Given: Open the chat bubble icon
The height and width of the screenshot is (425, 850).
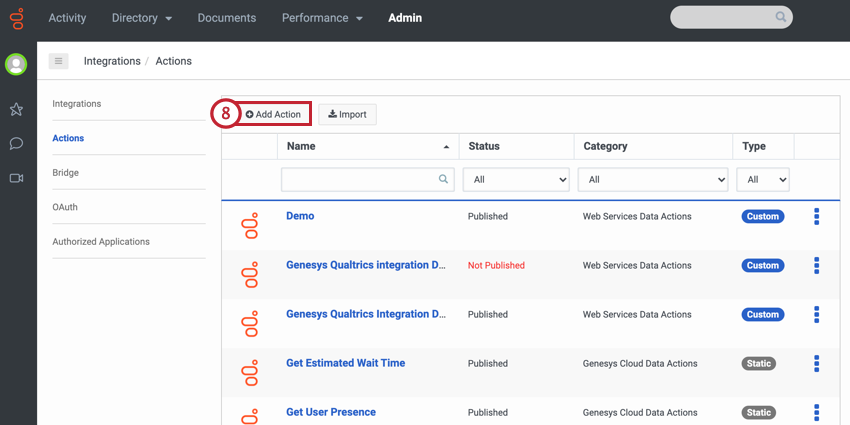Looking at the screenshot, I should (x=16, y=143).
